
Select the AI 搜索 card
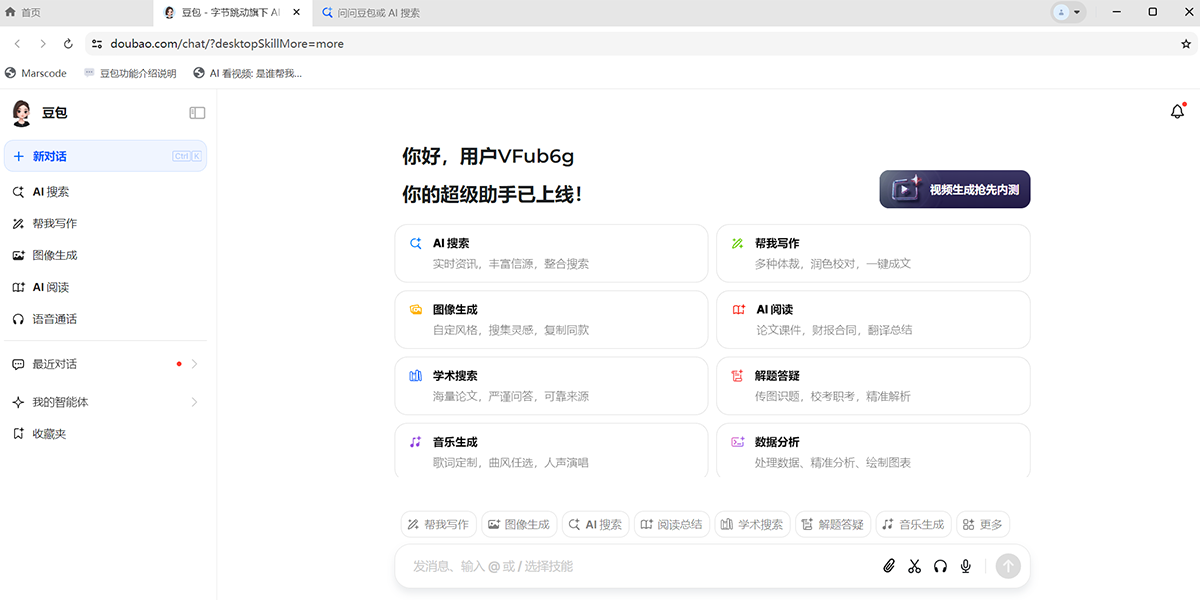click(x=551, y=253)
